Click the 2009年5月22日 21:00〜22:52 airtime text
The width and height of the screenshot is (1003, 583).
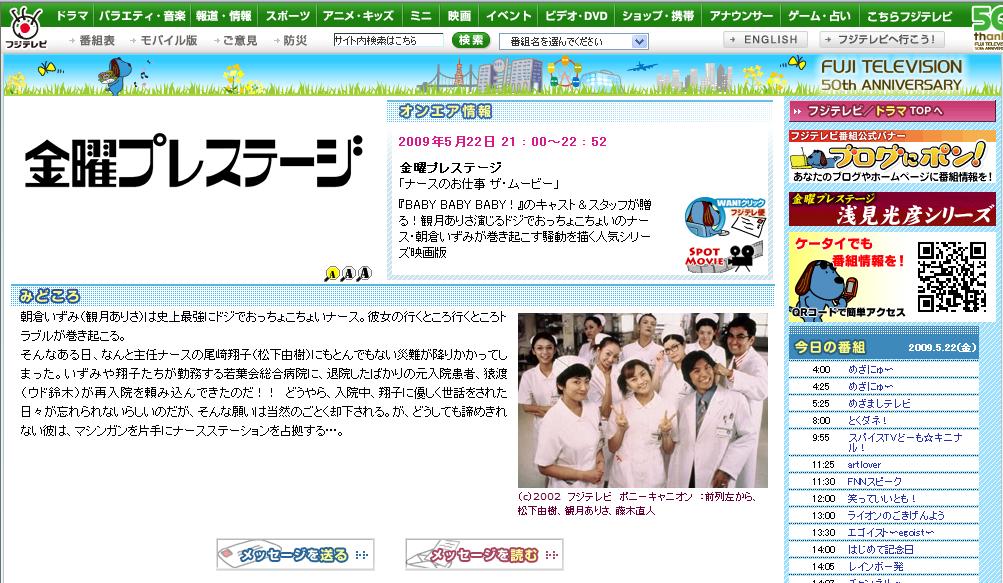pyautogui.click(x=502, y=141)
